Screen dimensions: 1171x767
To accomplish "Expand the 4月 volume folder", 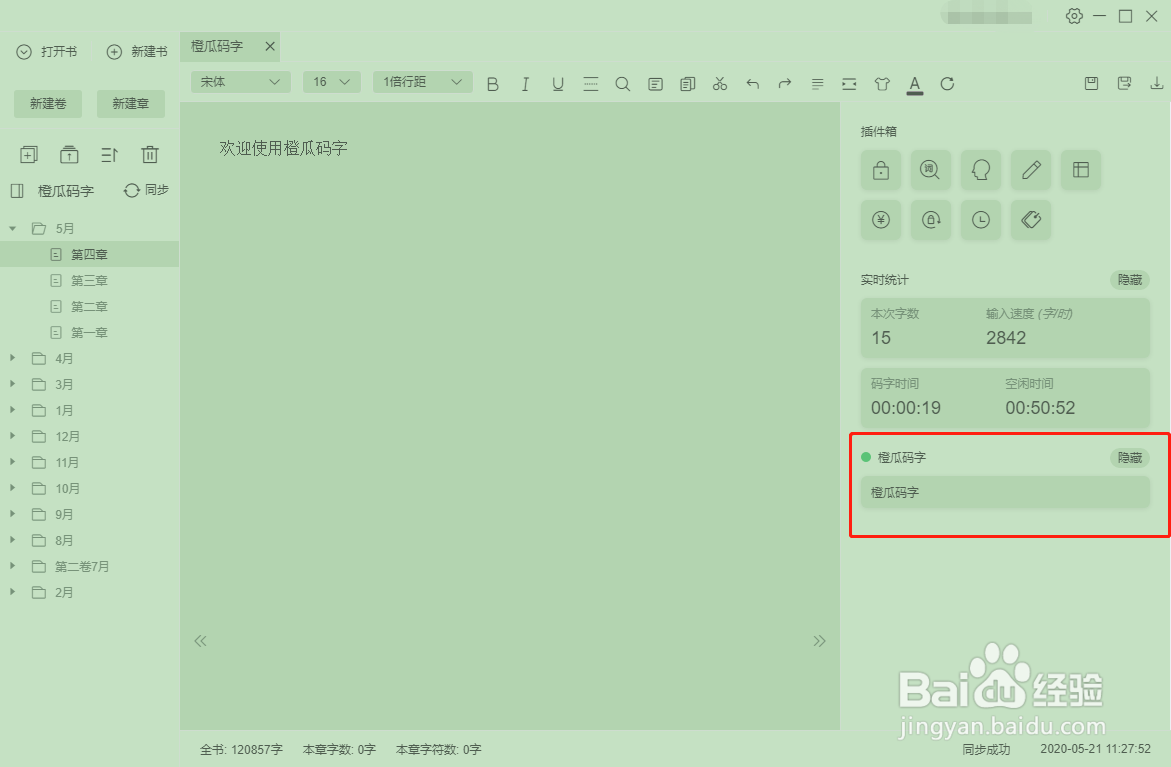I will click(x=13, y=358).
